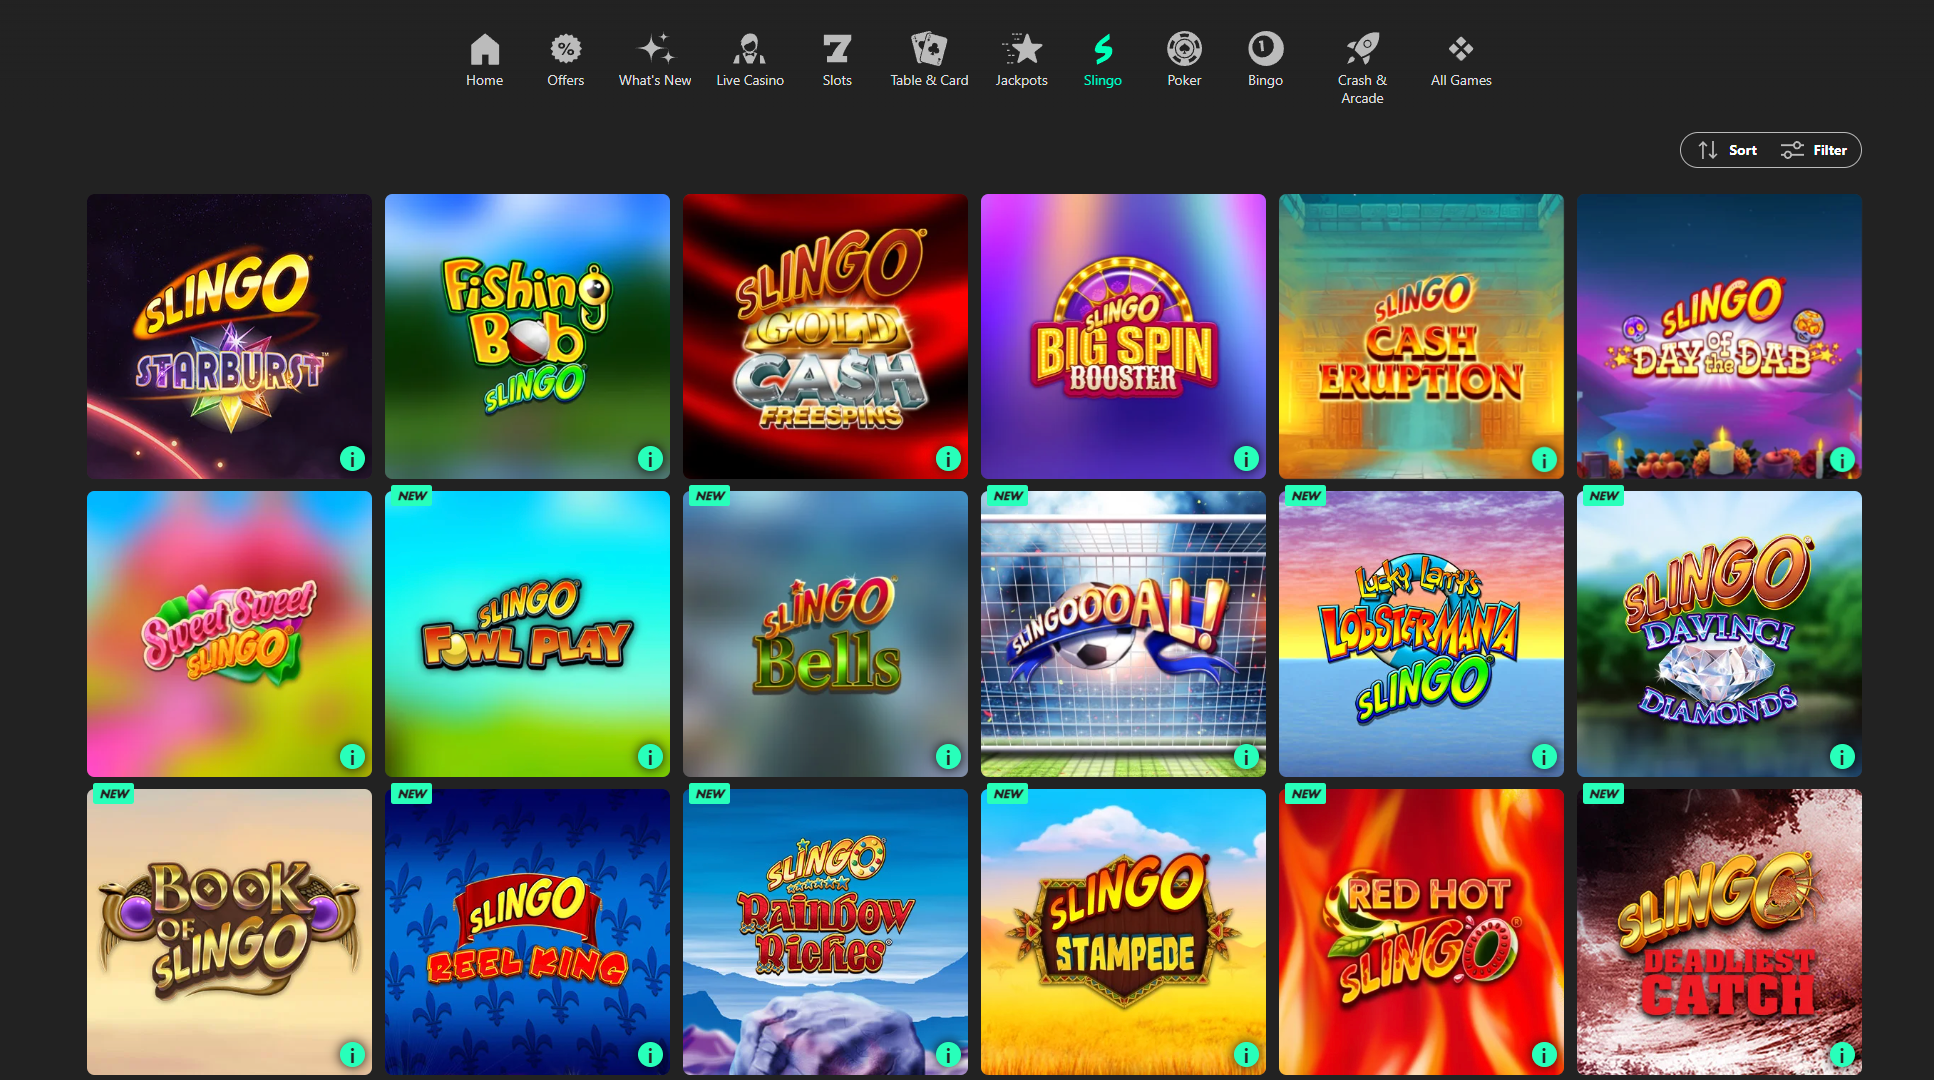
Task: Launch Slingo Big Spin Booster game
Action: click(1123, 335)
